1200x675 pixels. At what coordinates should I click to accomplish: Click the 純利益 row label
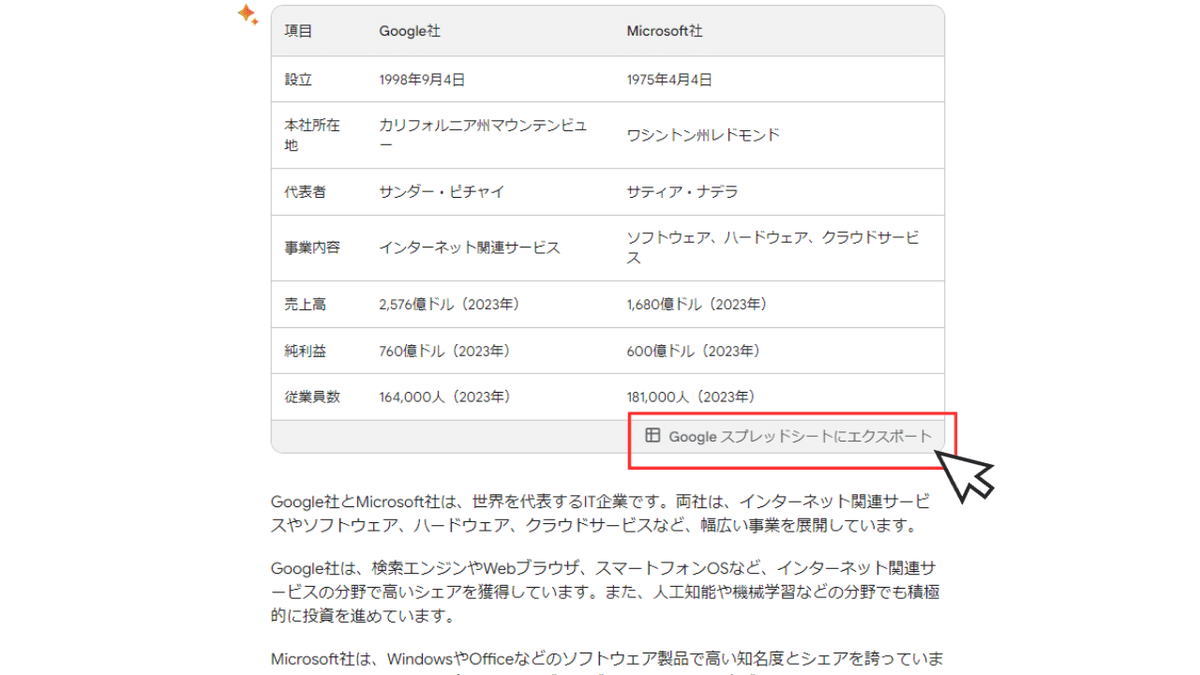pyautogui.click(x=306, y=351)
